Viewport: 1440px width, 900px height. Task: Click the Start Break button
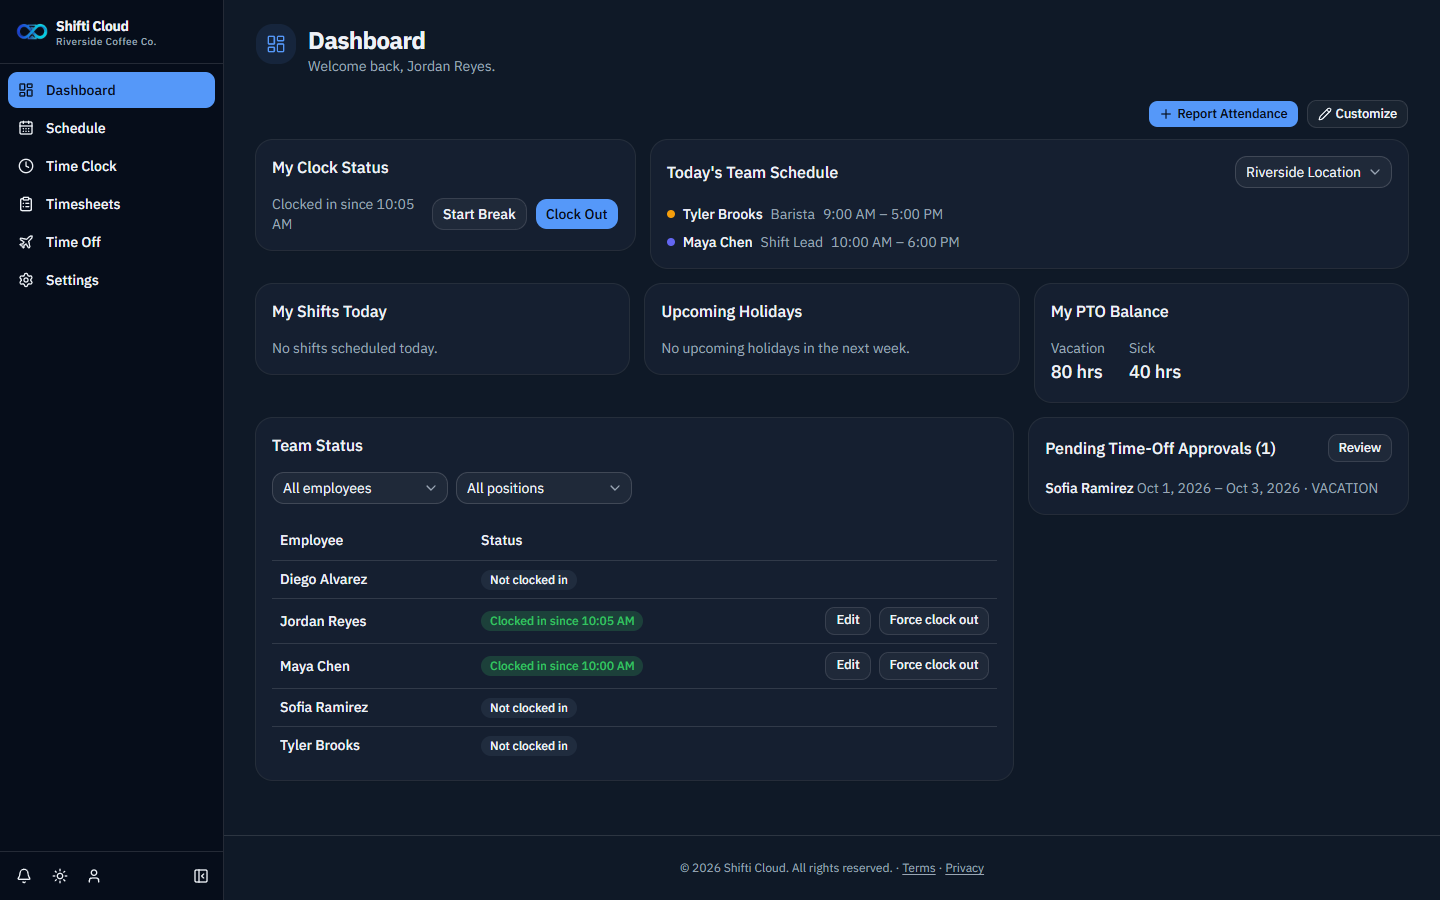(479, 214)
